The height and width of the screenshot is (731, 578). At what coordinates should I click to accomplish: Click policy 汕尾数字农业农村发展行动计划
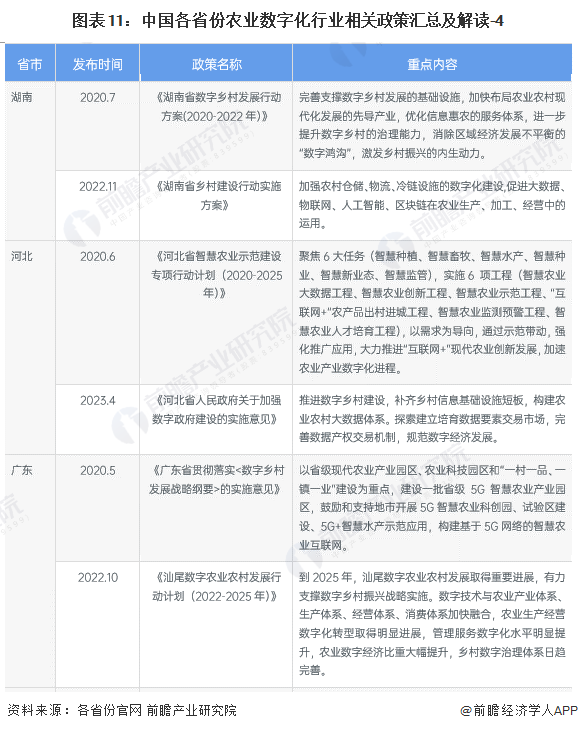(x=216, y=586)
